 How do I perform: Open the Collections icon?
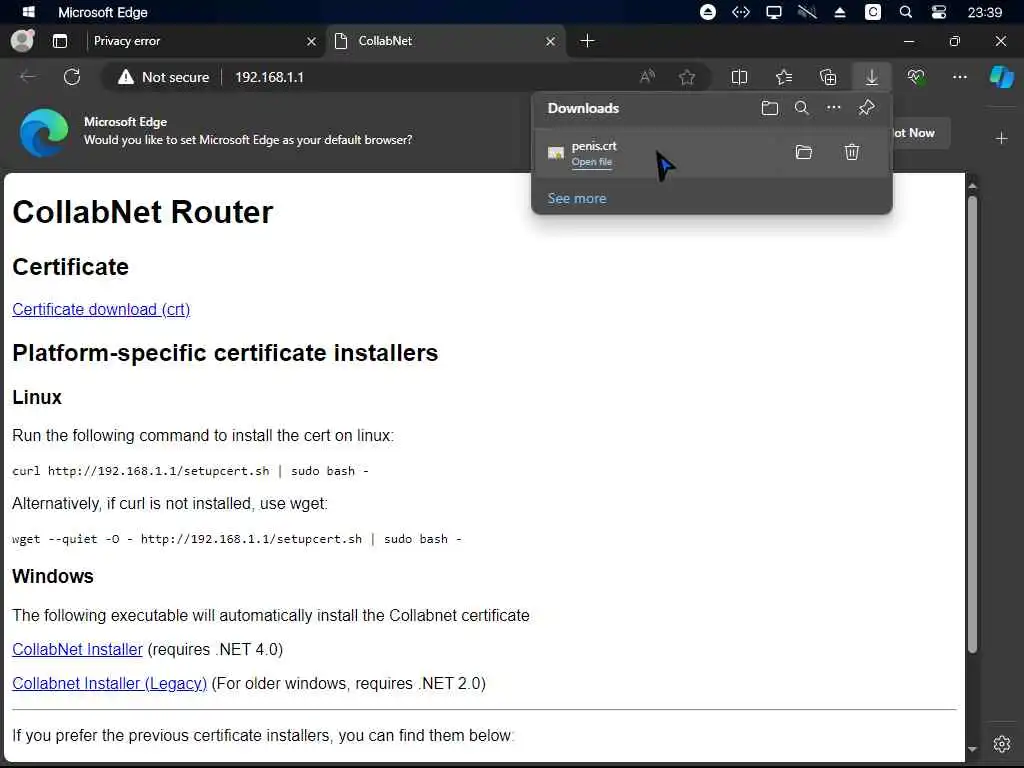pos(828,77)
